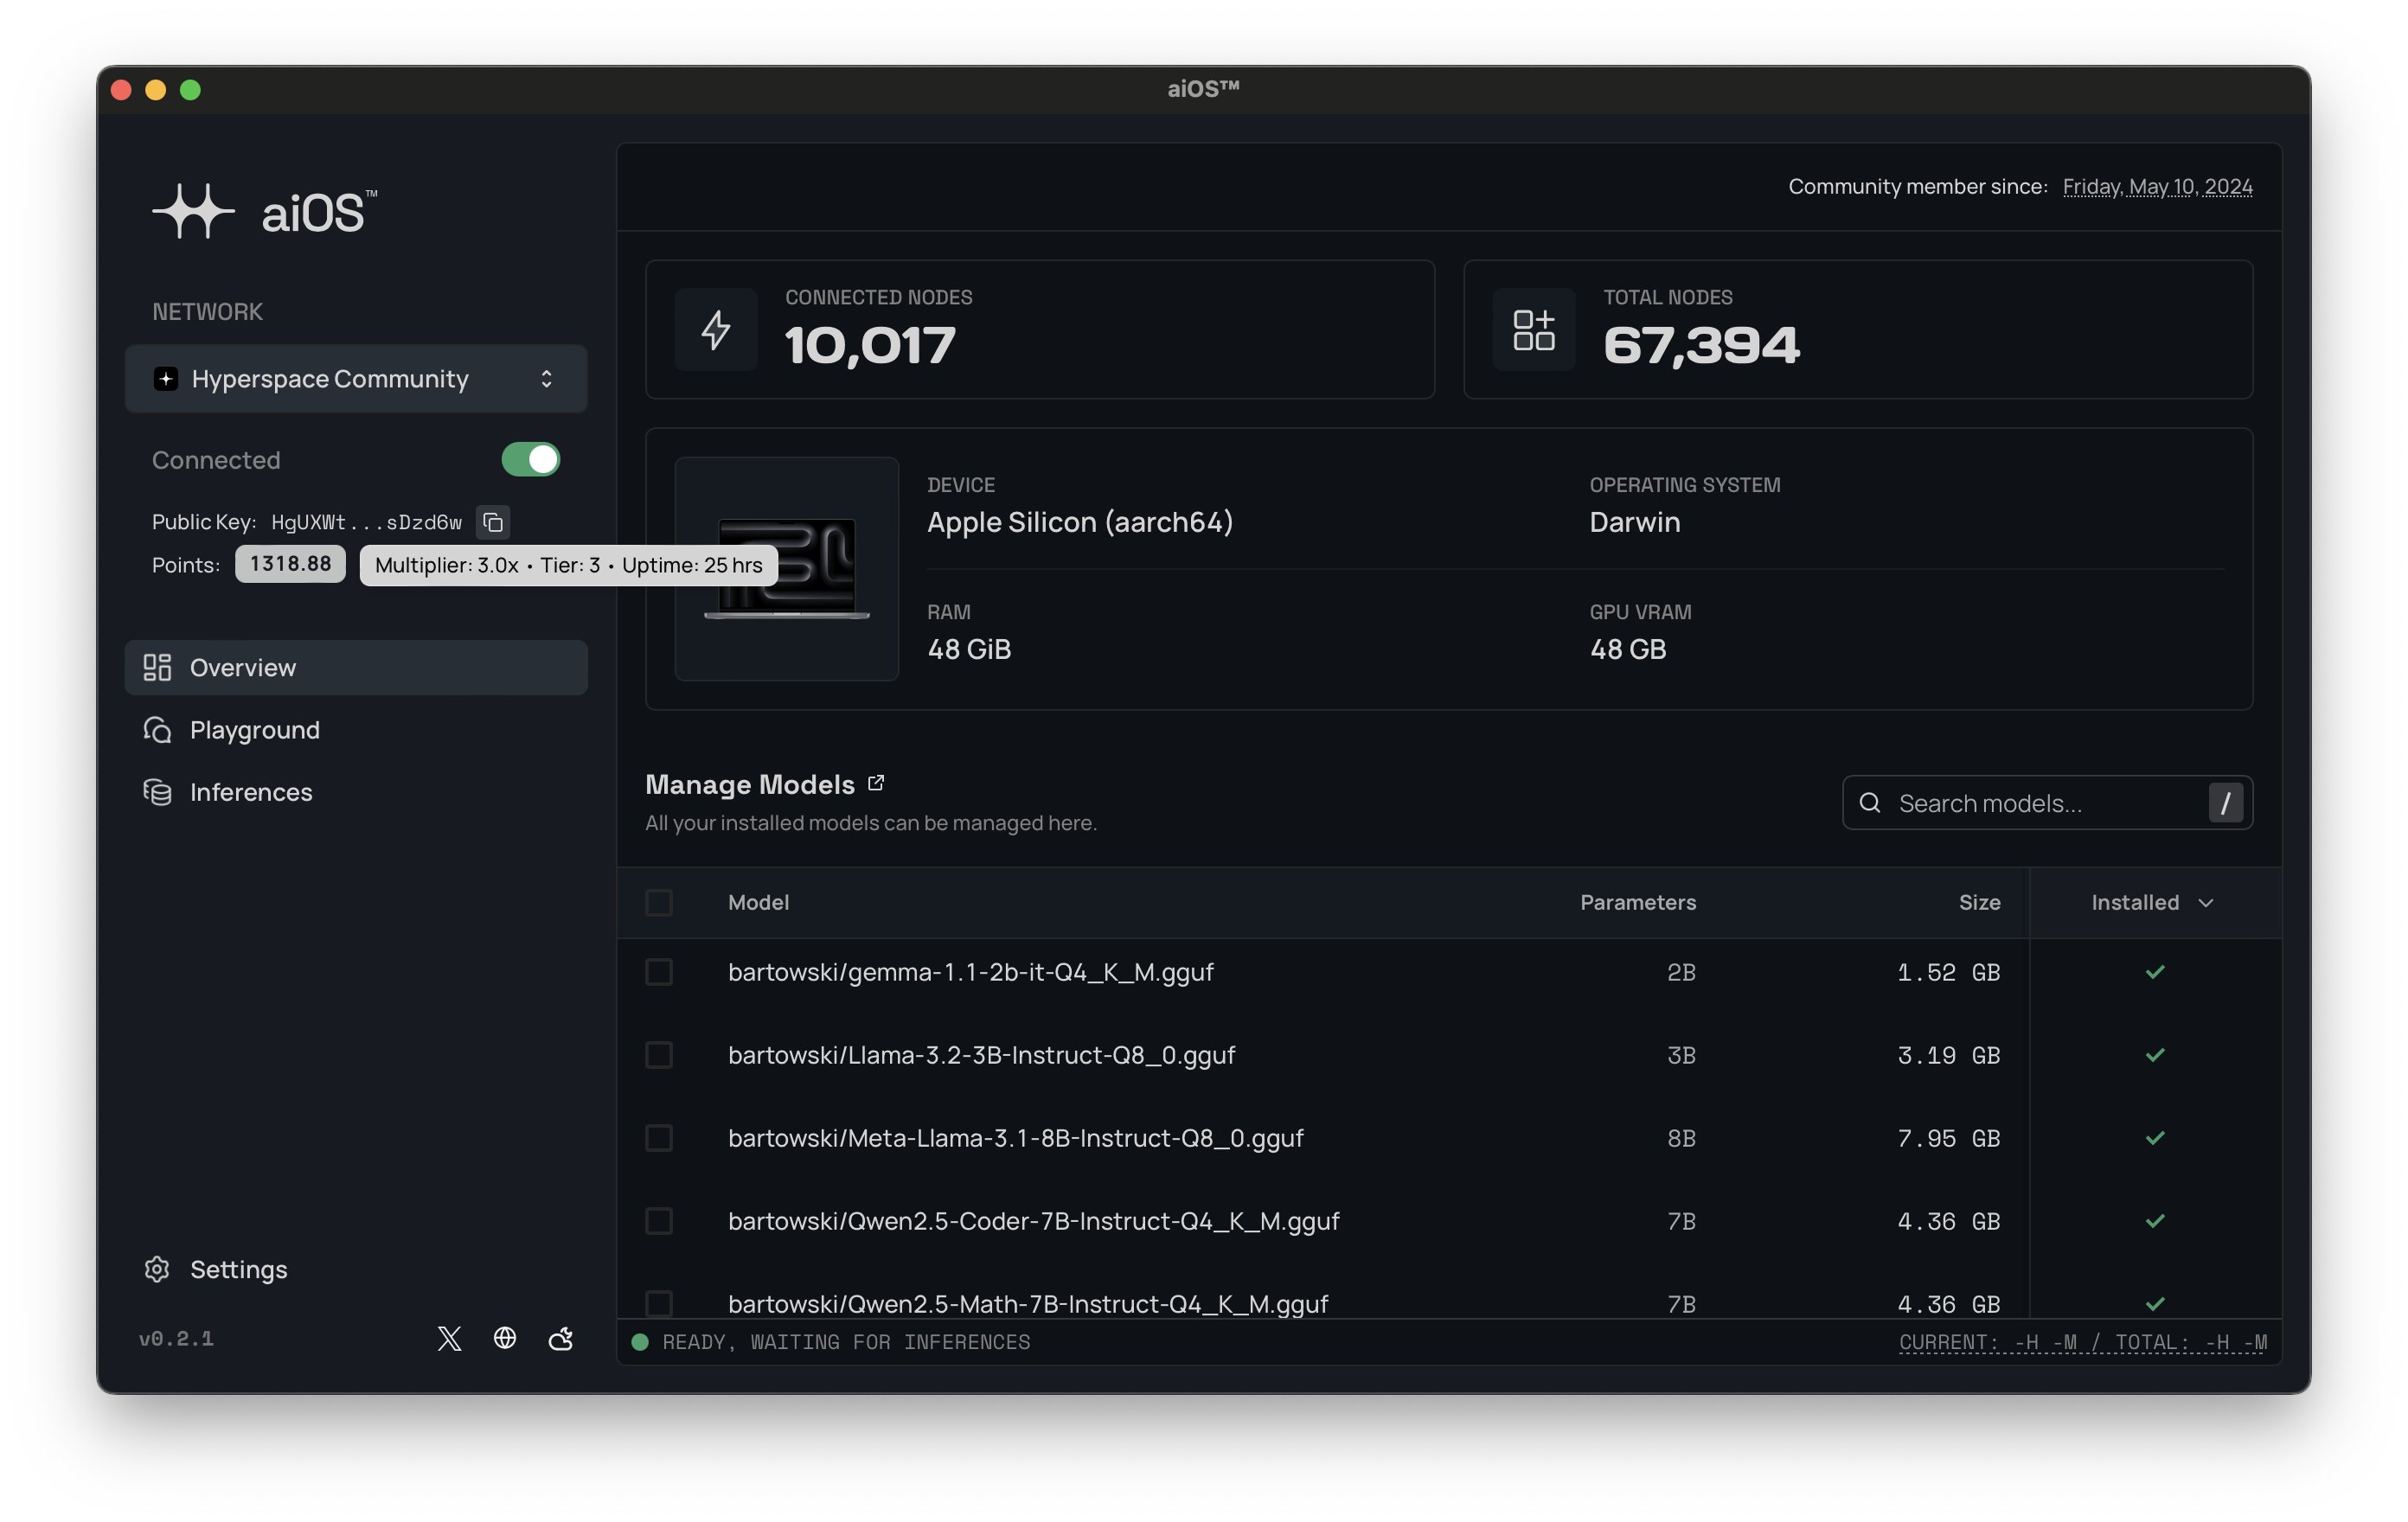The image size is (2408, 1522).
Task: Open the X (Twitter) link icon
Action: [x=449, y=1339]
